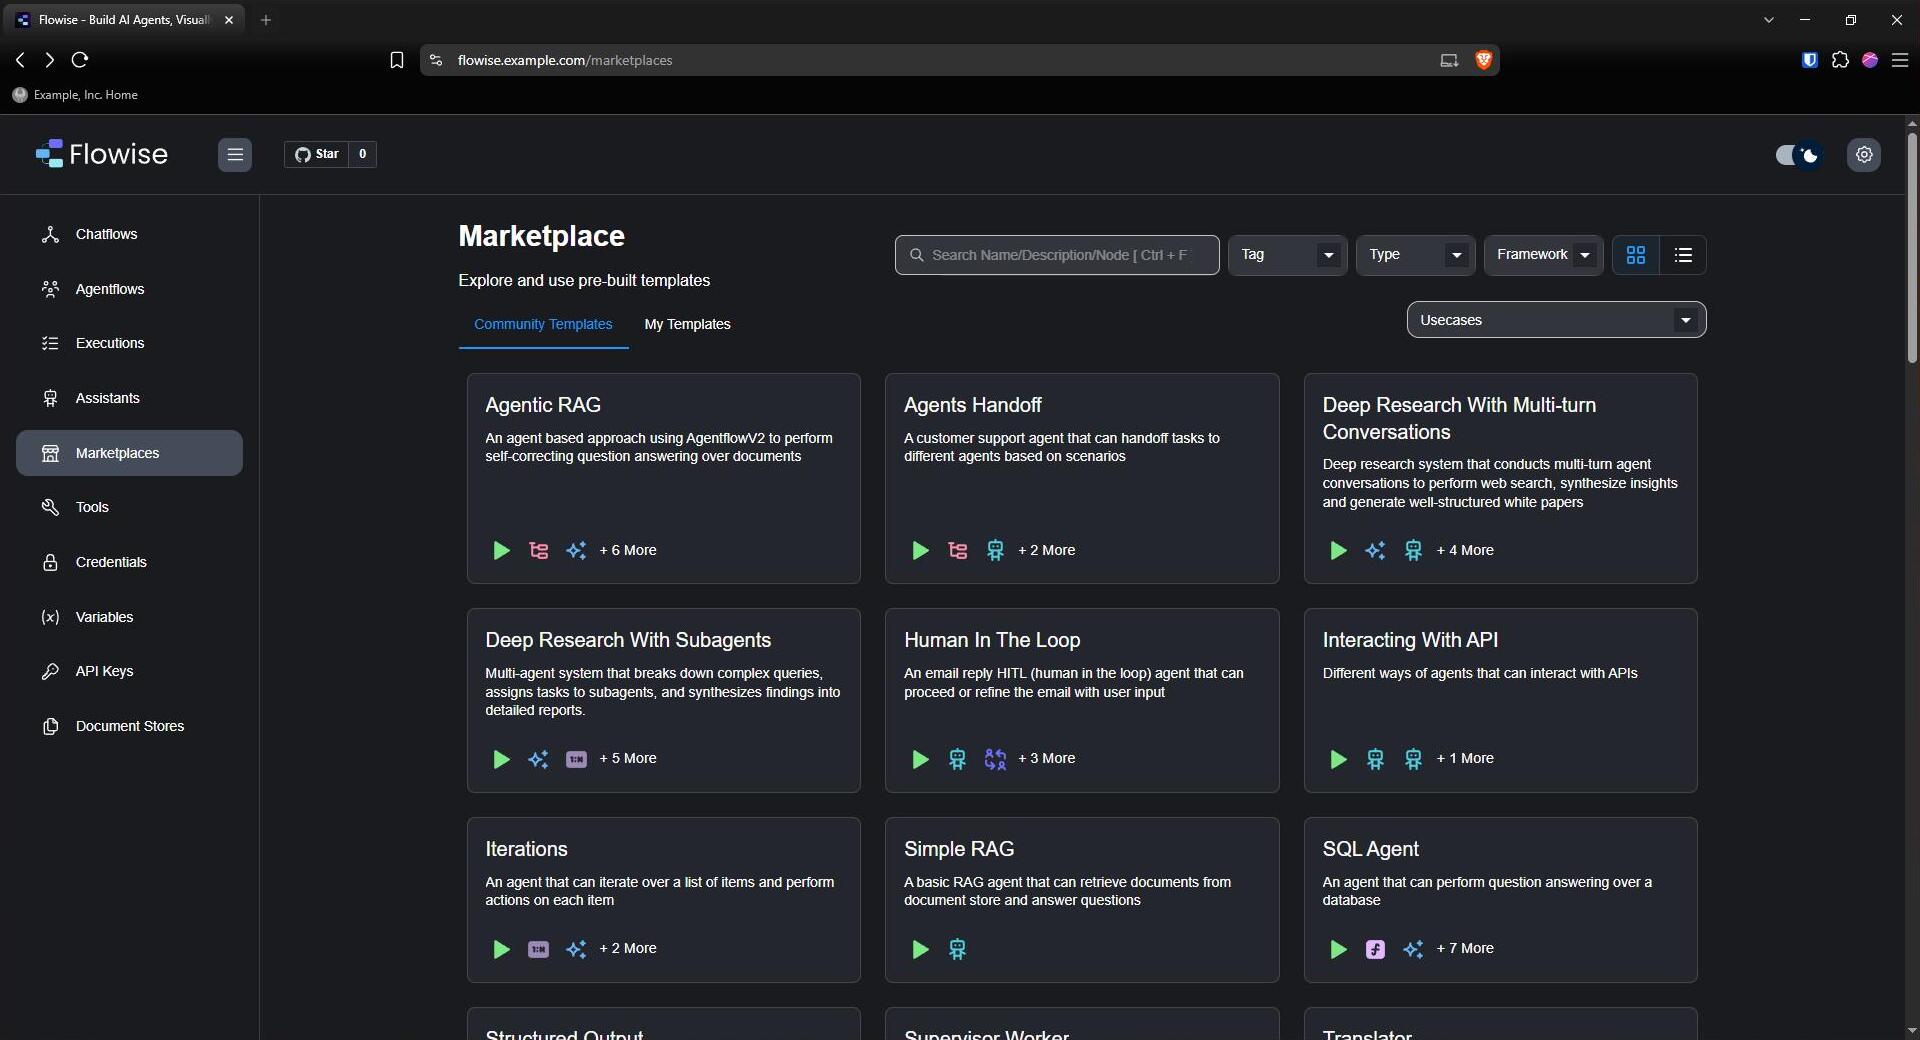The image size is (1920, 1040).
Task: Open the Usecases dropdown
Action: (1556, 320)
